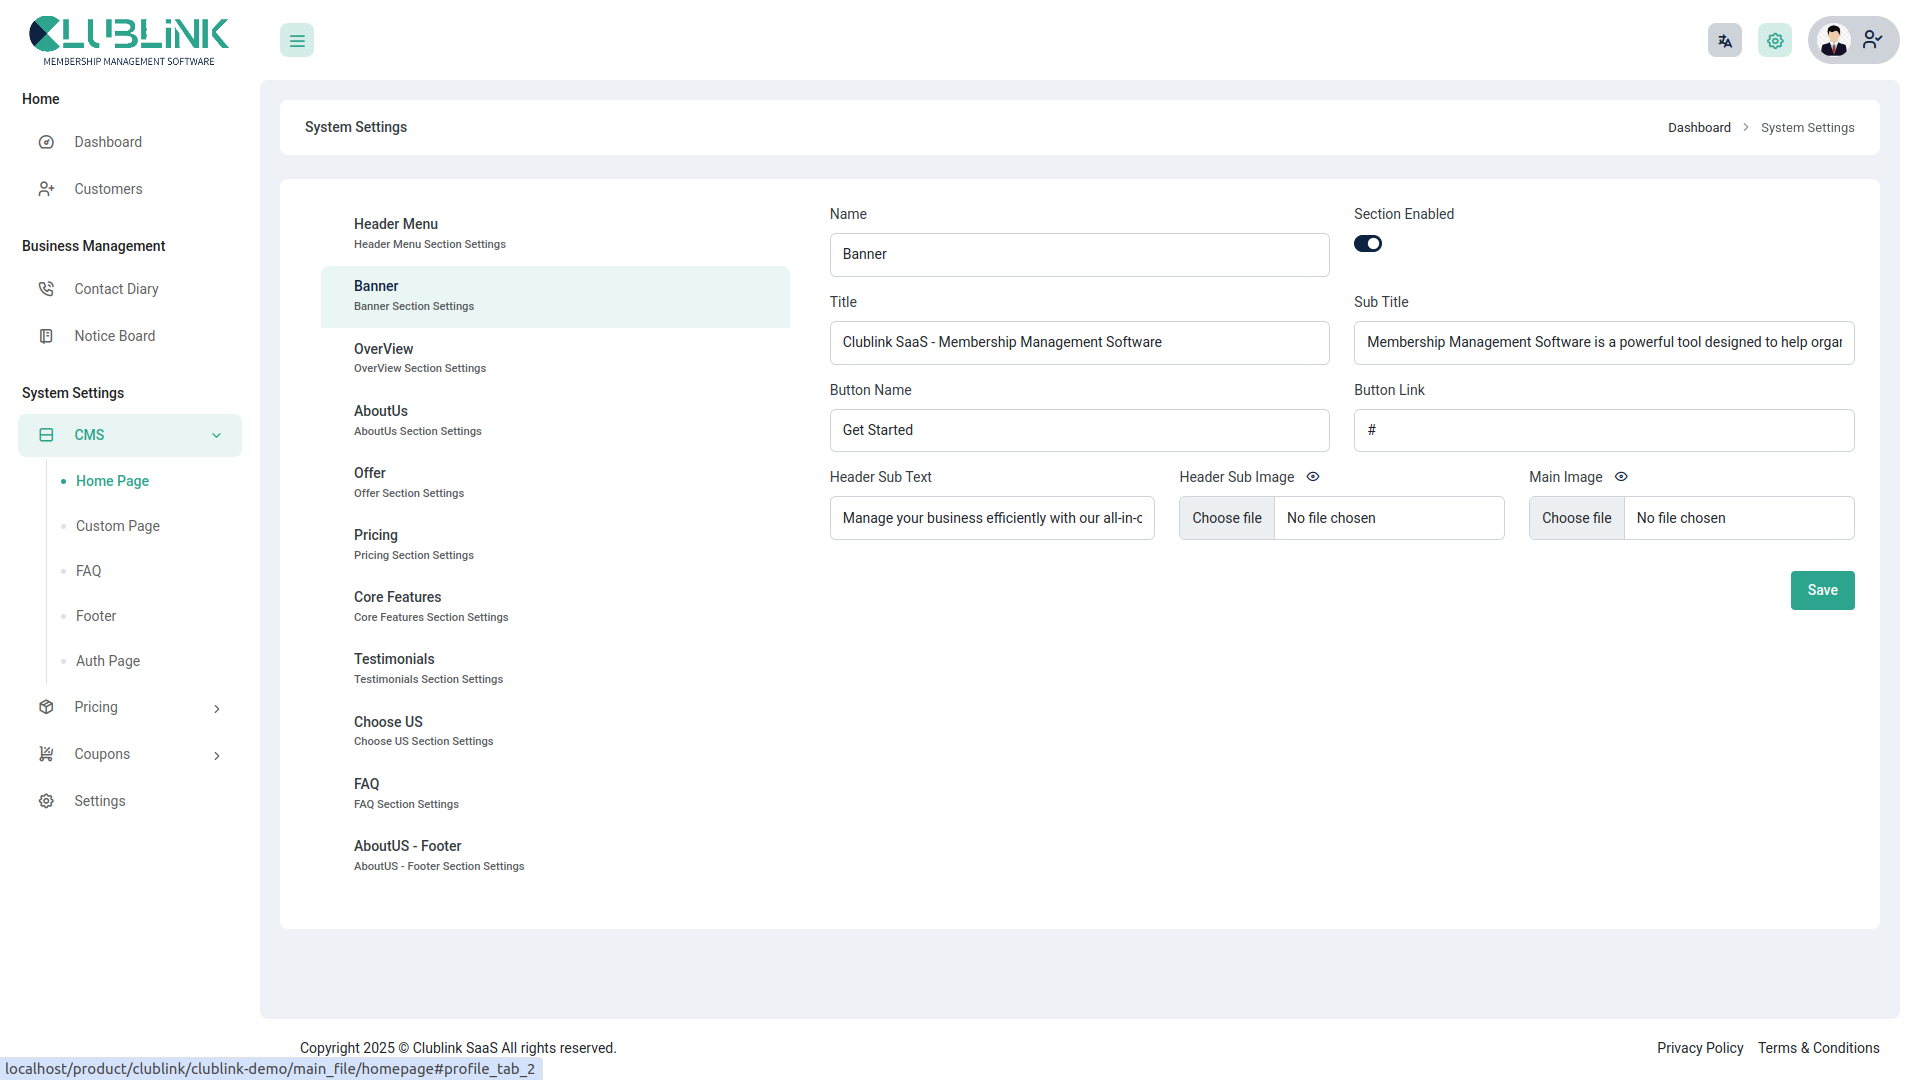Click the Notice Board icon
The height and width of the screenshot is (1080, 1920).
tap(47, 336)
